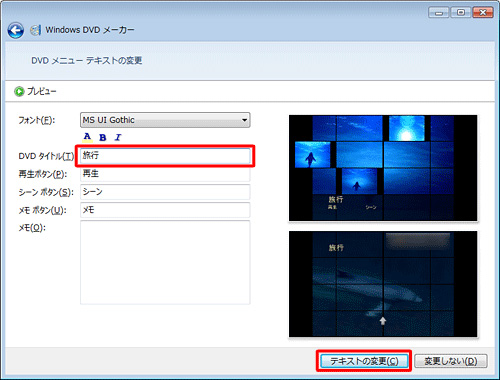Click the 変更しない button
This screenshot has width=500, height=380.
pyautogui.click(x=451, y=361)
